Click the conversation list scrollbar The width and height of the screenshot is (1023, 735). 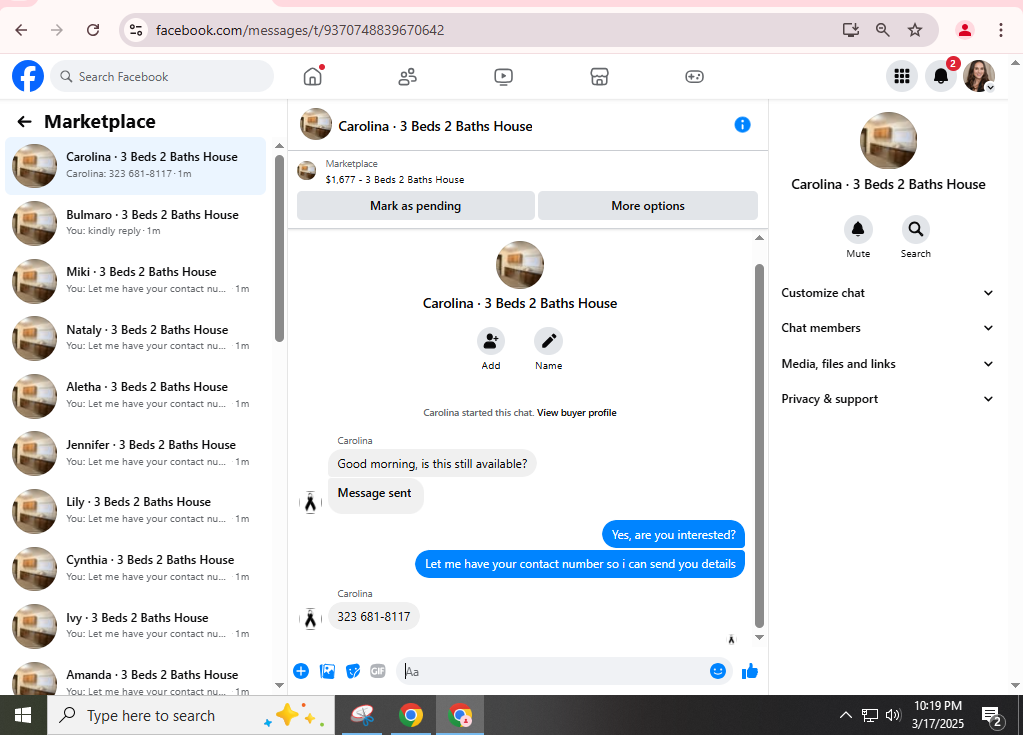coord(279,248)
